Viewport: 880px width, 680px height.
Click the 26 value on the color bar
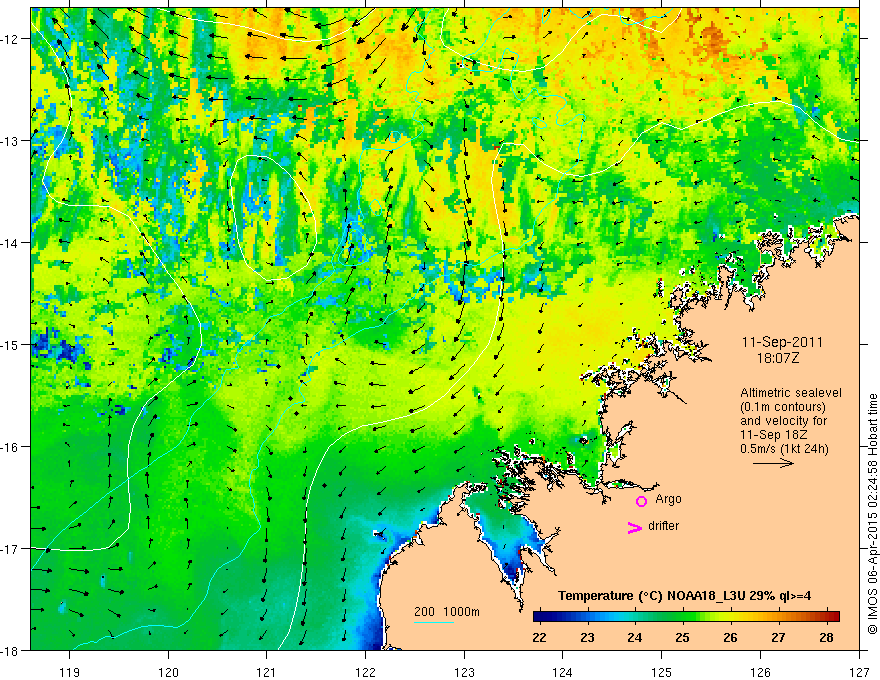(x=730, y=637)
